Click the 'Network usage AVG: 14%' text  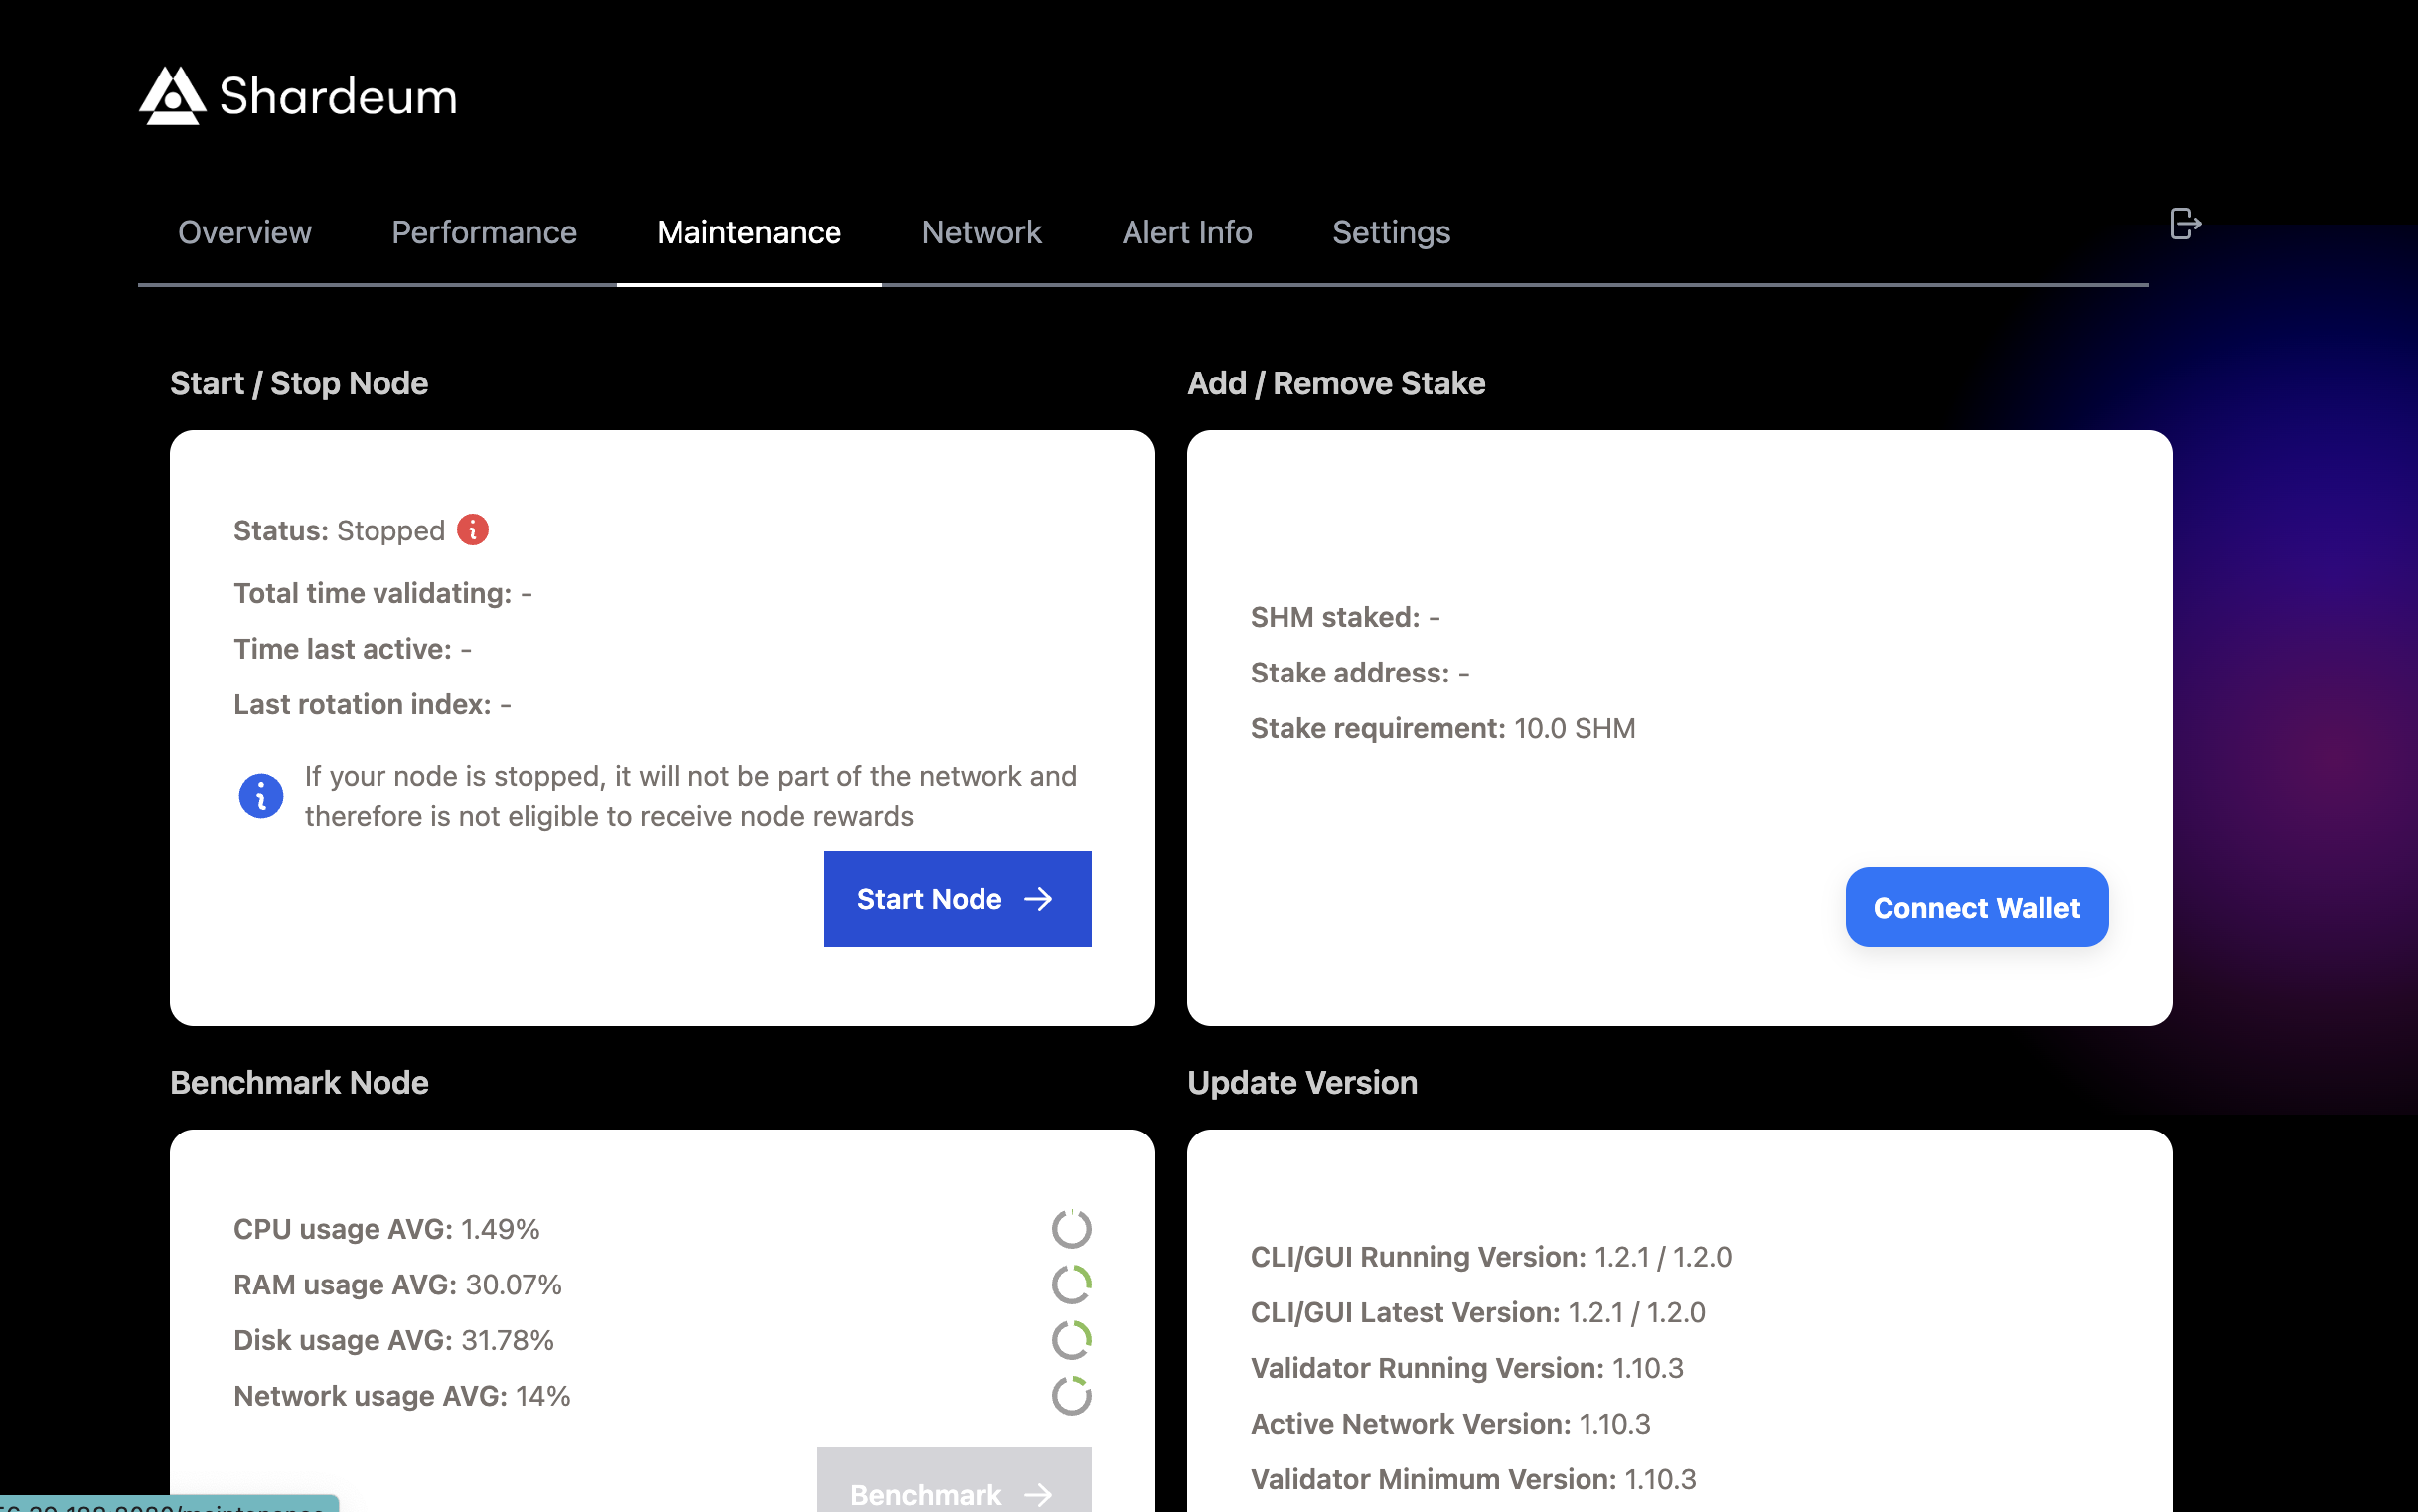pyautogui.click(x=402, y=1396)
